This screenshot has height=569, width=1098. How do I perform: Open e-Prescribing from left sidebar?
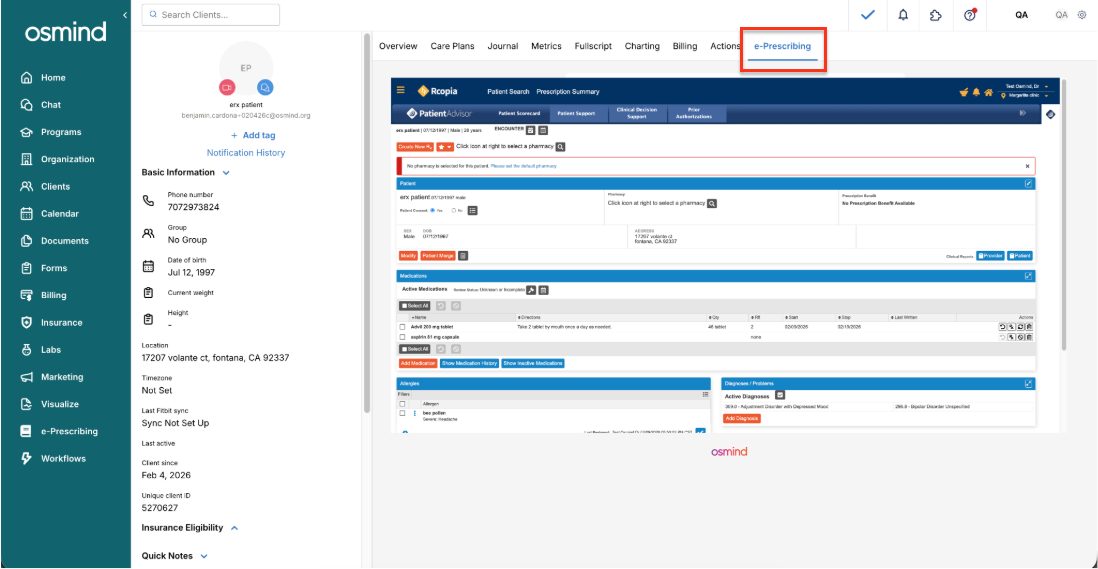60,432
